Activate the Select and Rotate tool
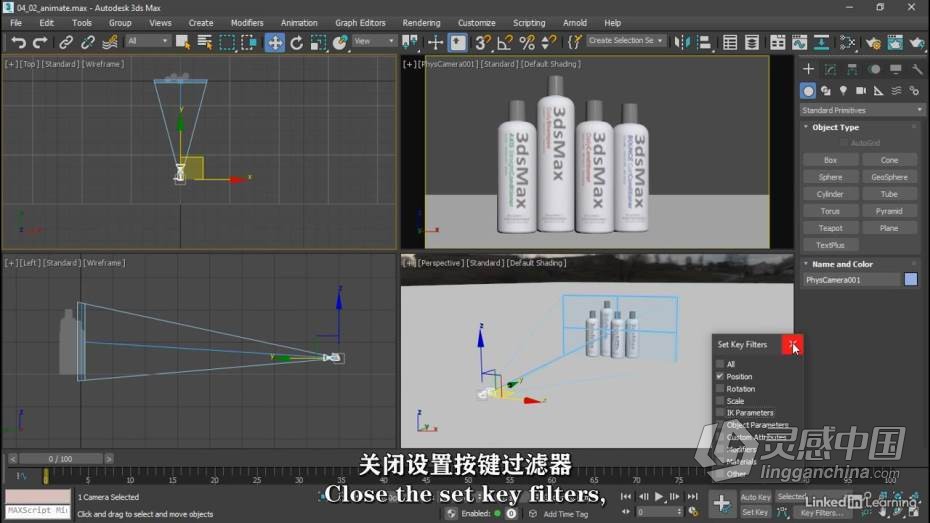Image resolution: width=930 pixels, height=523 pixels. pyautogui.click(x=297, y=42)
